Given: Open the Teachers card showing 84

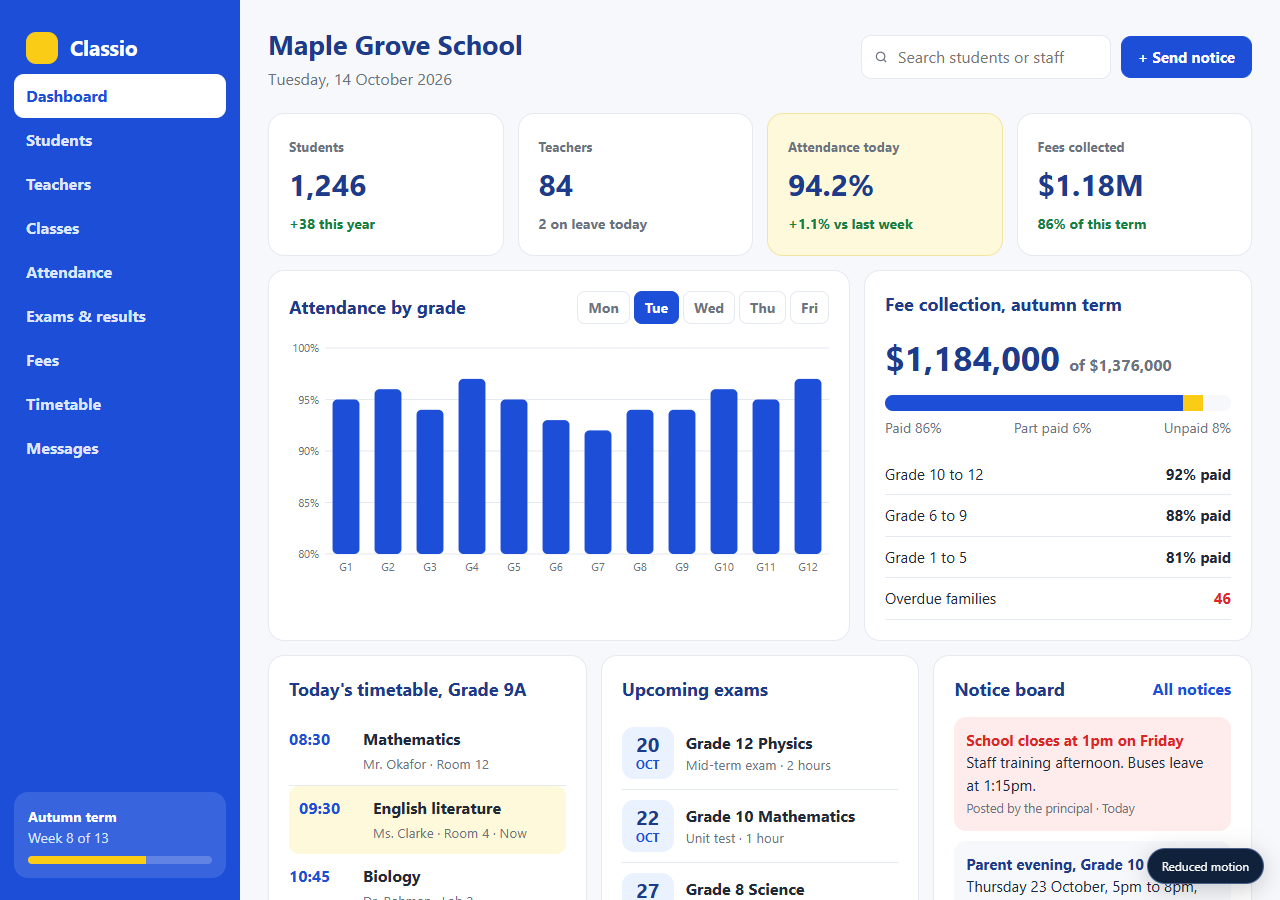Looking at the screenshot, I should coord(635,184).
